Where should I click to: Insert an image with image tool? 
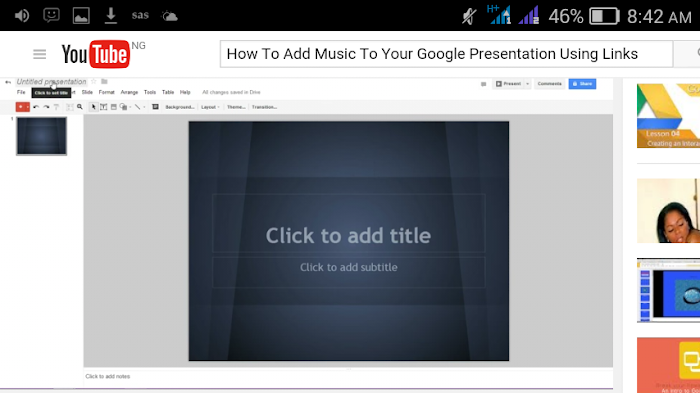[113, 107]
